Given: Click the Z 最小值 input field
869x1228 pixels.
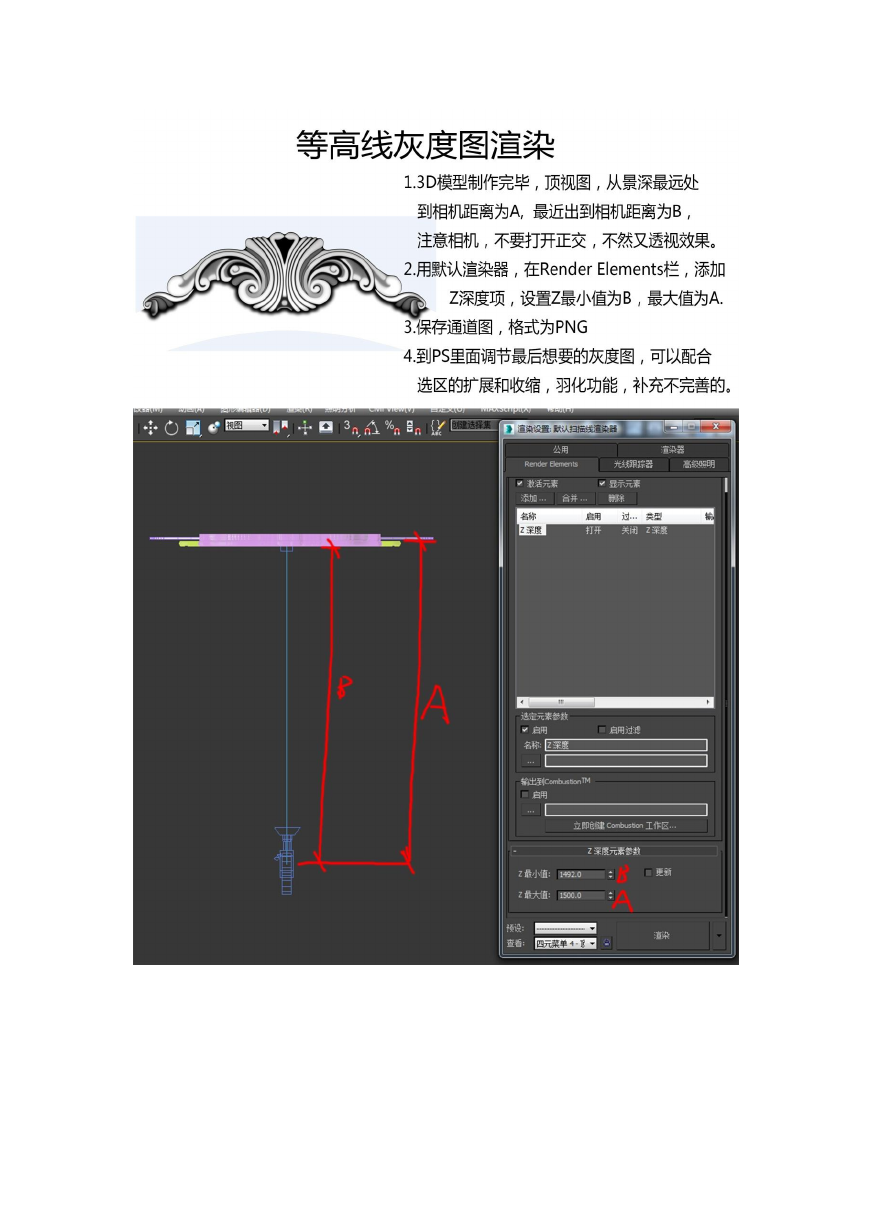Looking at the screenshot, I should (x=581, y=874).
